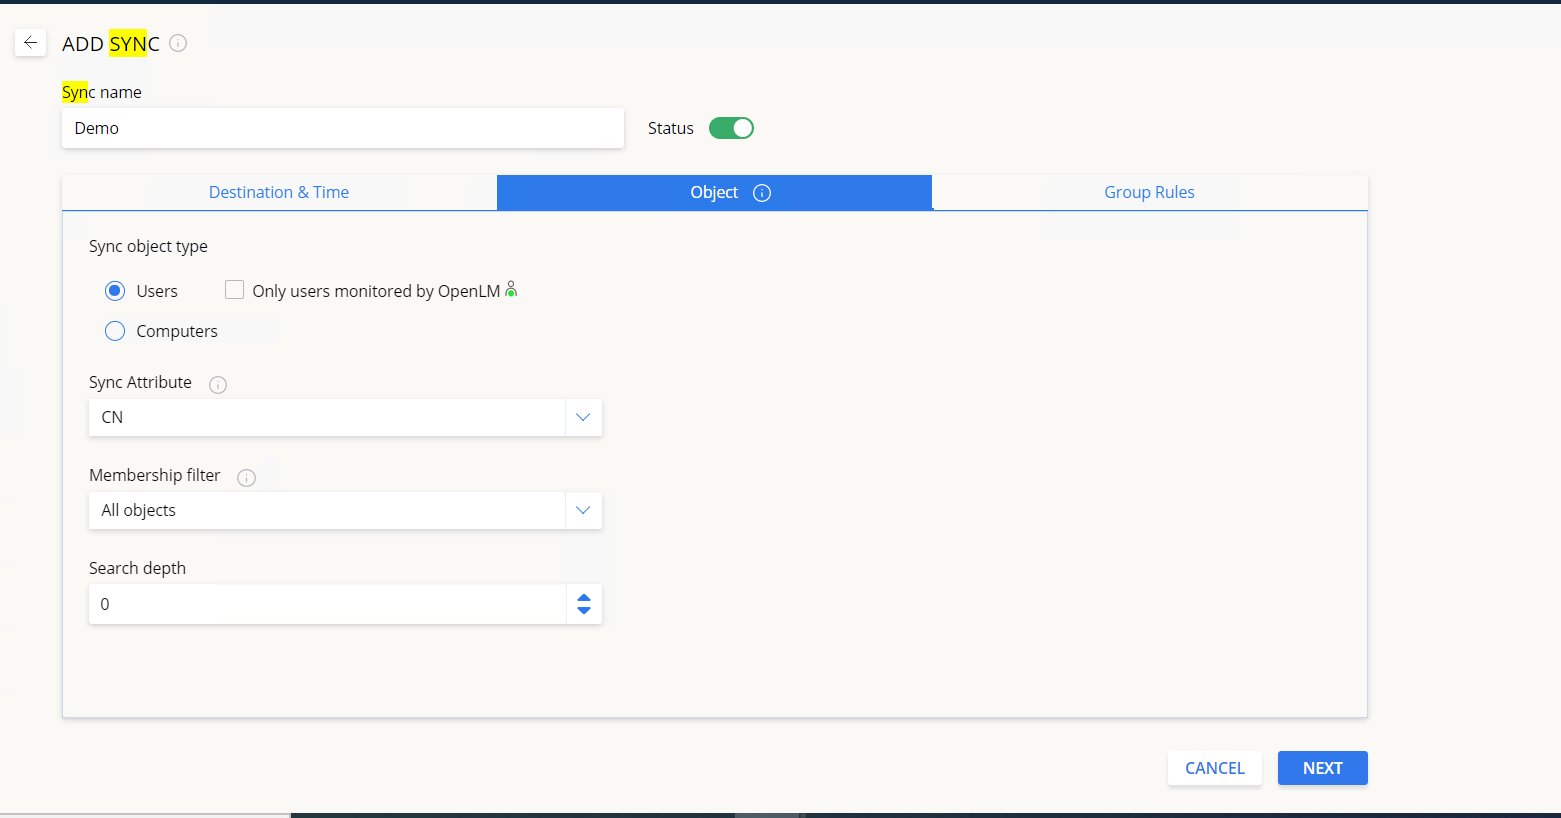
Task: Select the Users radio button
Action: 115,291
